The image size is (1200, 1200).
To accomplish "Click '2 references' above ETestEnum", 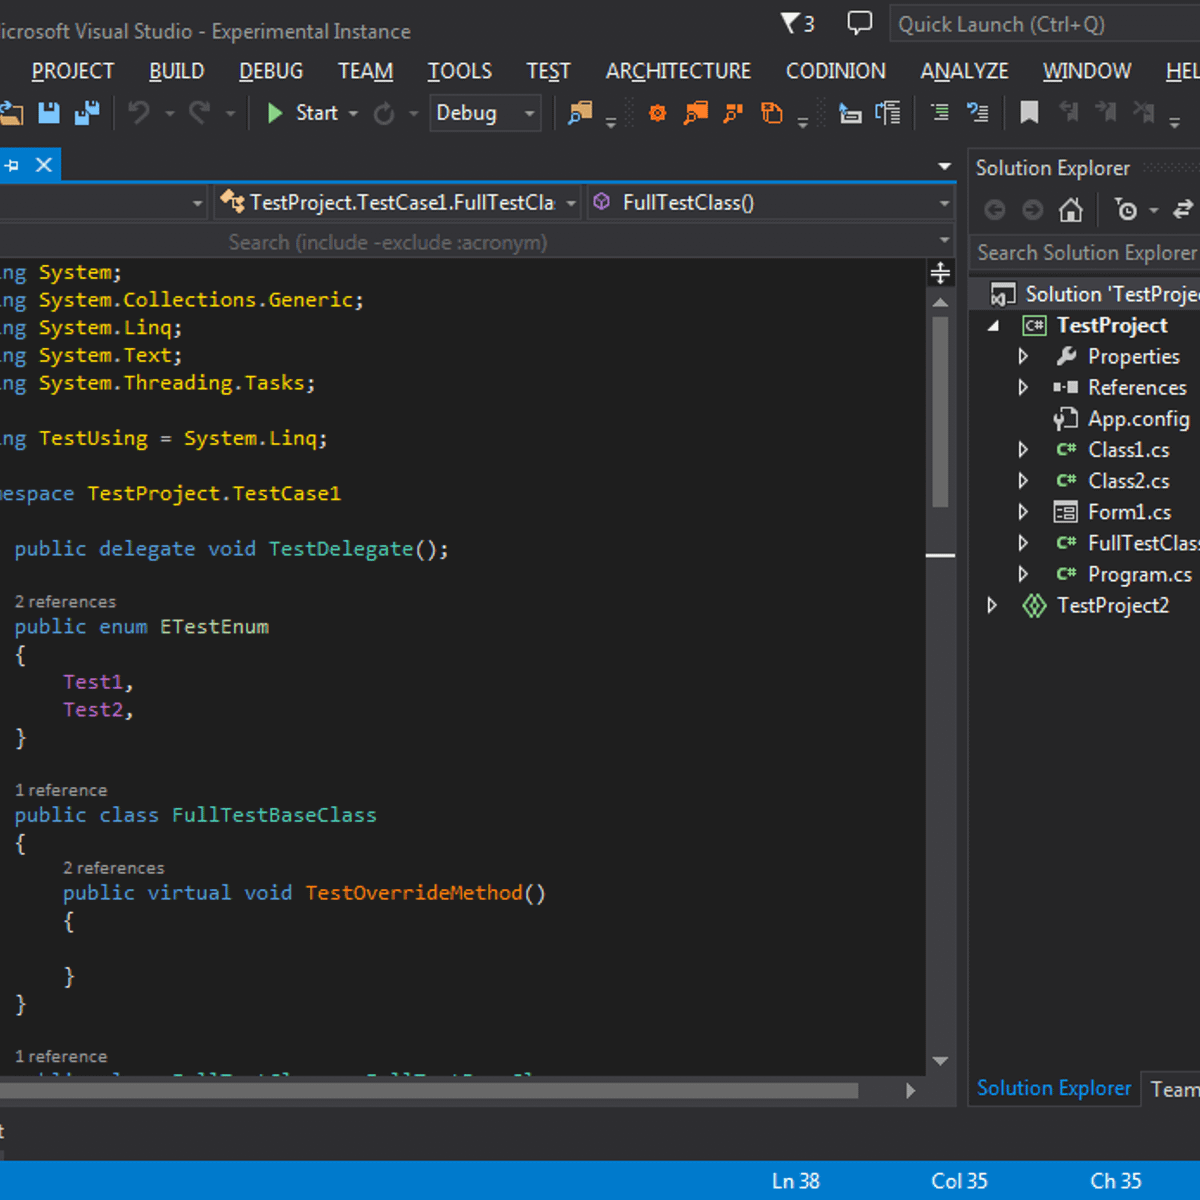I will [65, 602].
